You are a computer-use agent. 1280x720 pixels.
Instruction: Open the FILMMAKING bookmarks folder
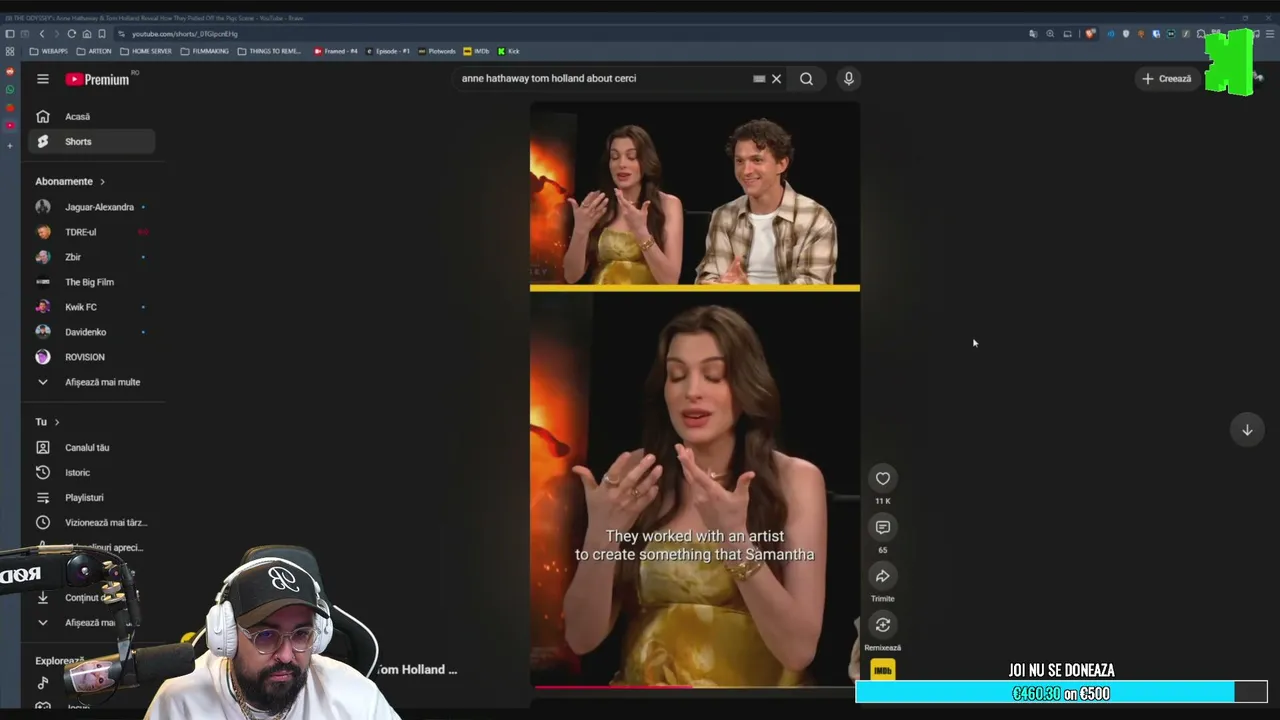[204, 51]
